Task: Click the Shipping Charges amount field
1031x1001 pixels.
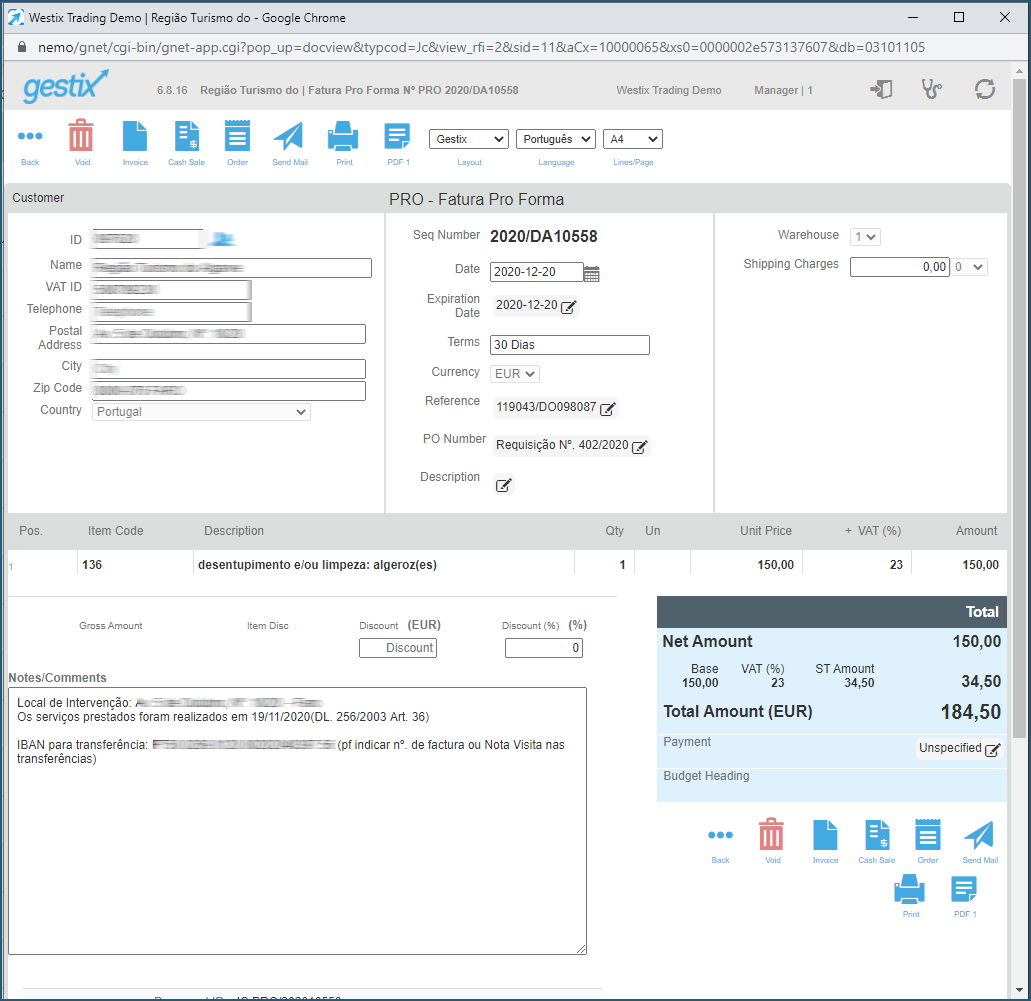Action: point(899,267)
